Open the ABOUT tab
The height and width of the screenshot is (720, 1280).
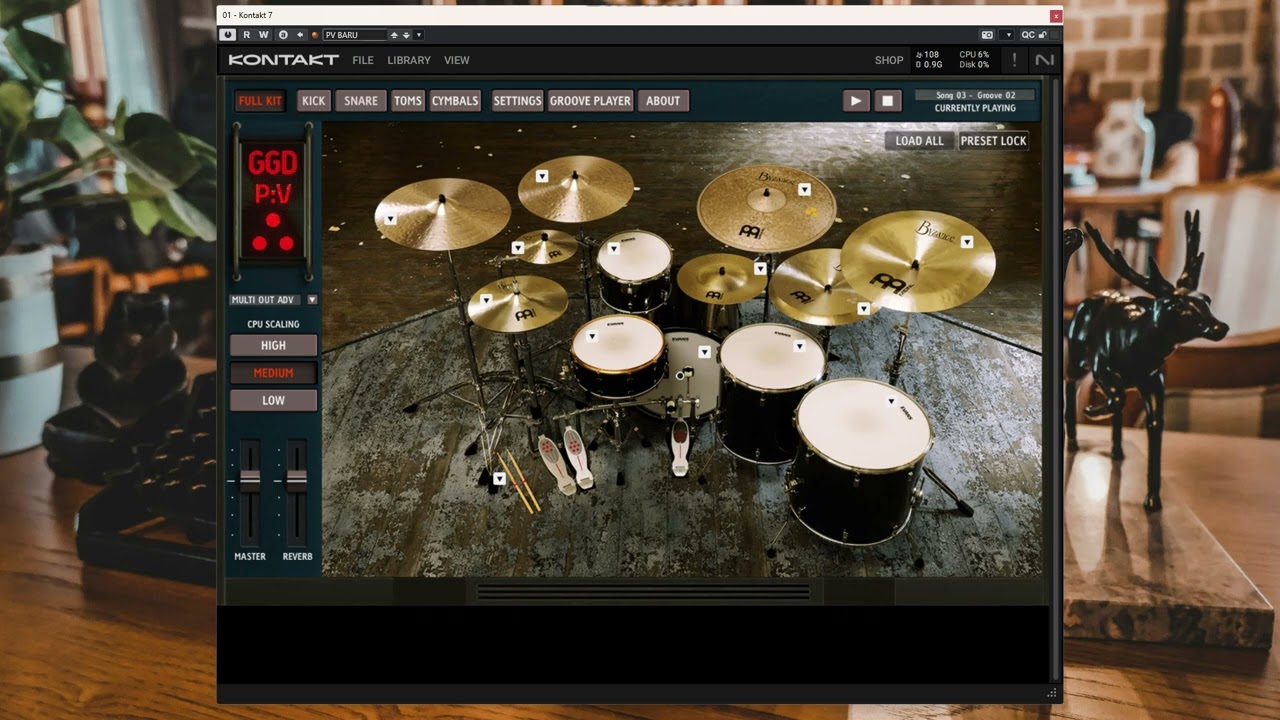[x=663, y=101]
